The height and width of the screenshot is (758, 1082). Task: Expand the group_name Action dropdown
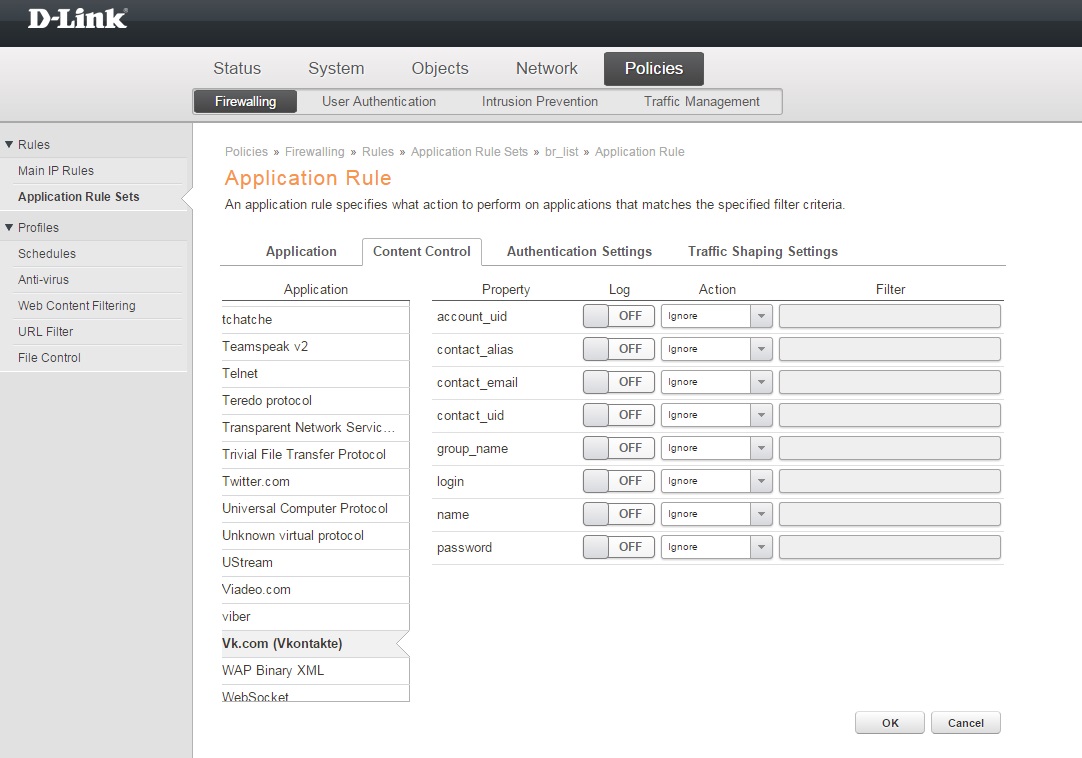tap(716, 448)
